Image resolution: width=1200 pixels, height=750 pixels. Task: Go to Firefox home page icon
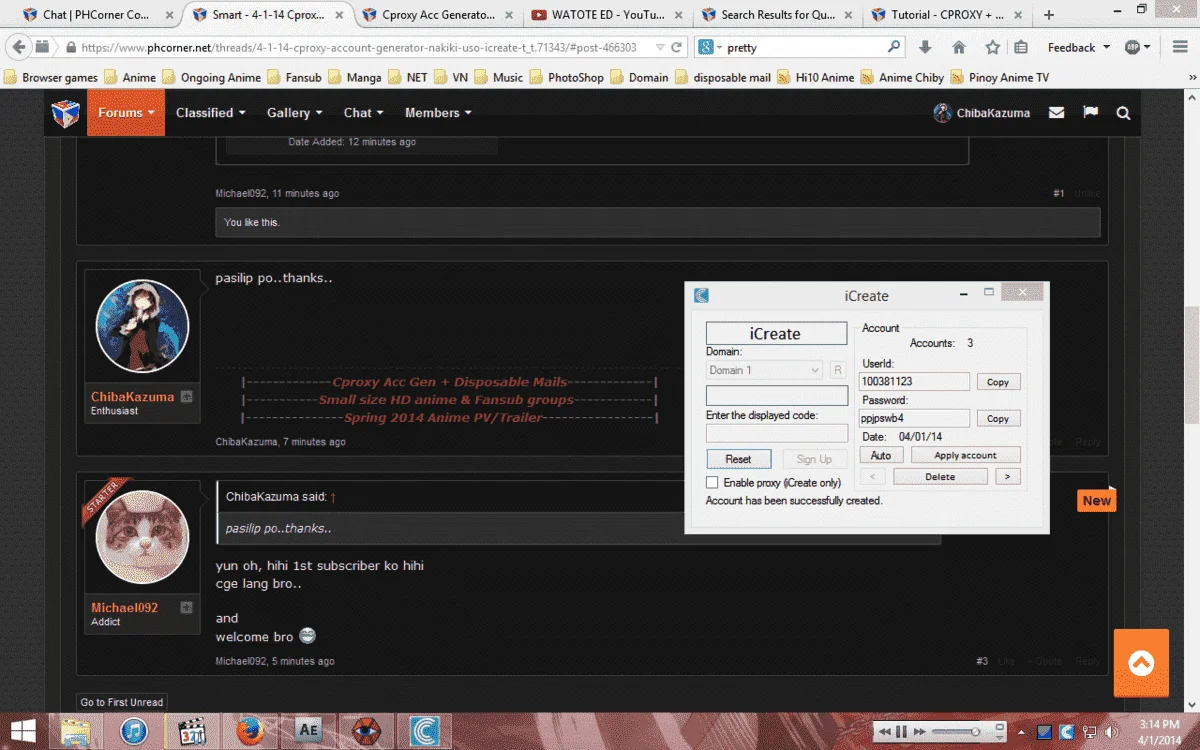pos(959,47)
